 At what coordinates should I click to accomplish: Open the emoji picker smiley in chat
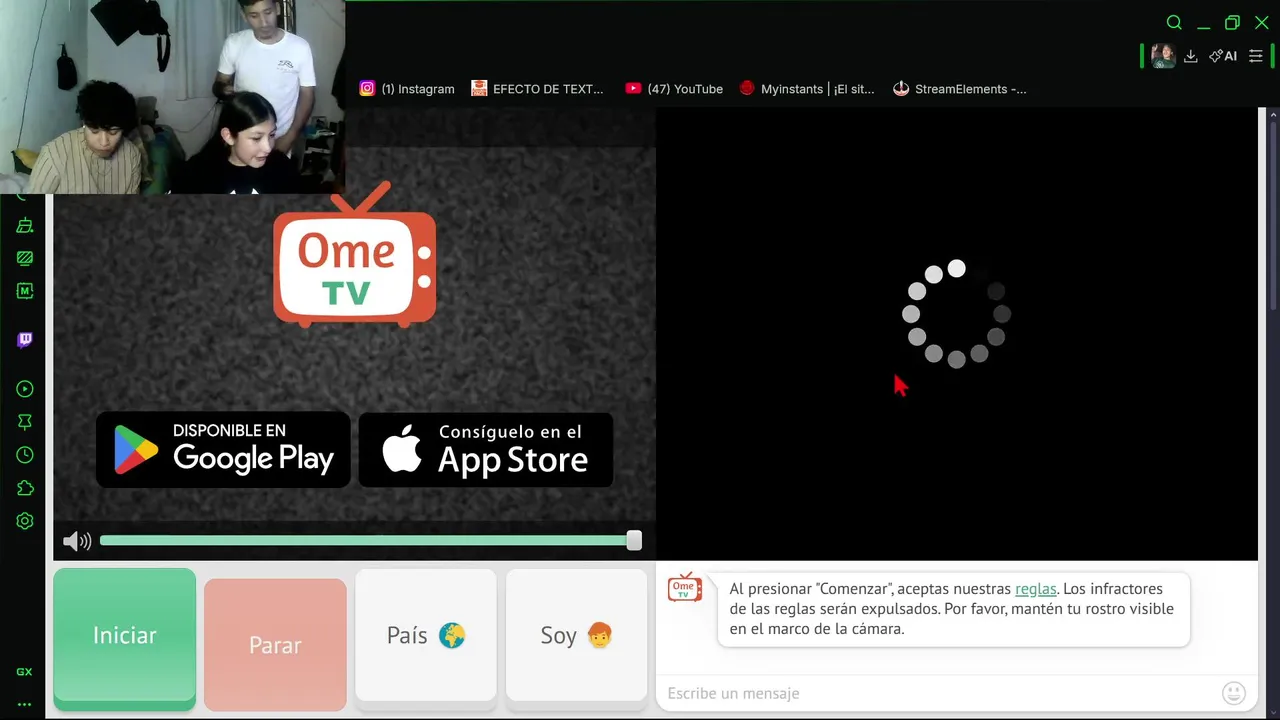(x=1234, y=693)
